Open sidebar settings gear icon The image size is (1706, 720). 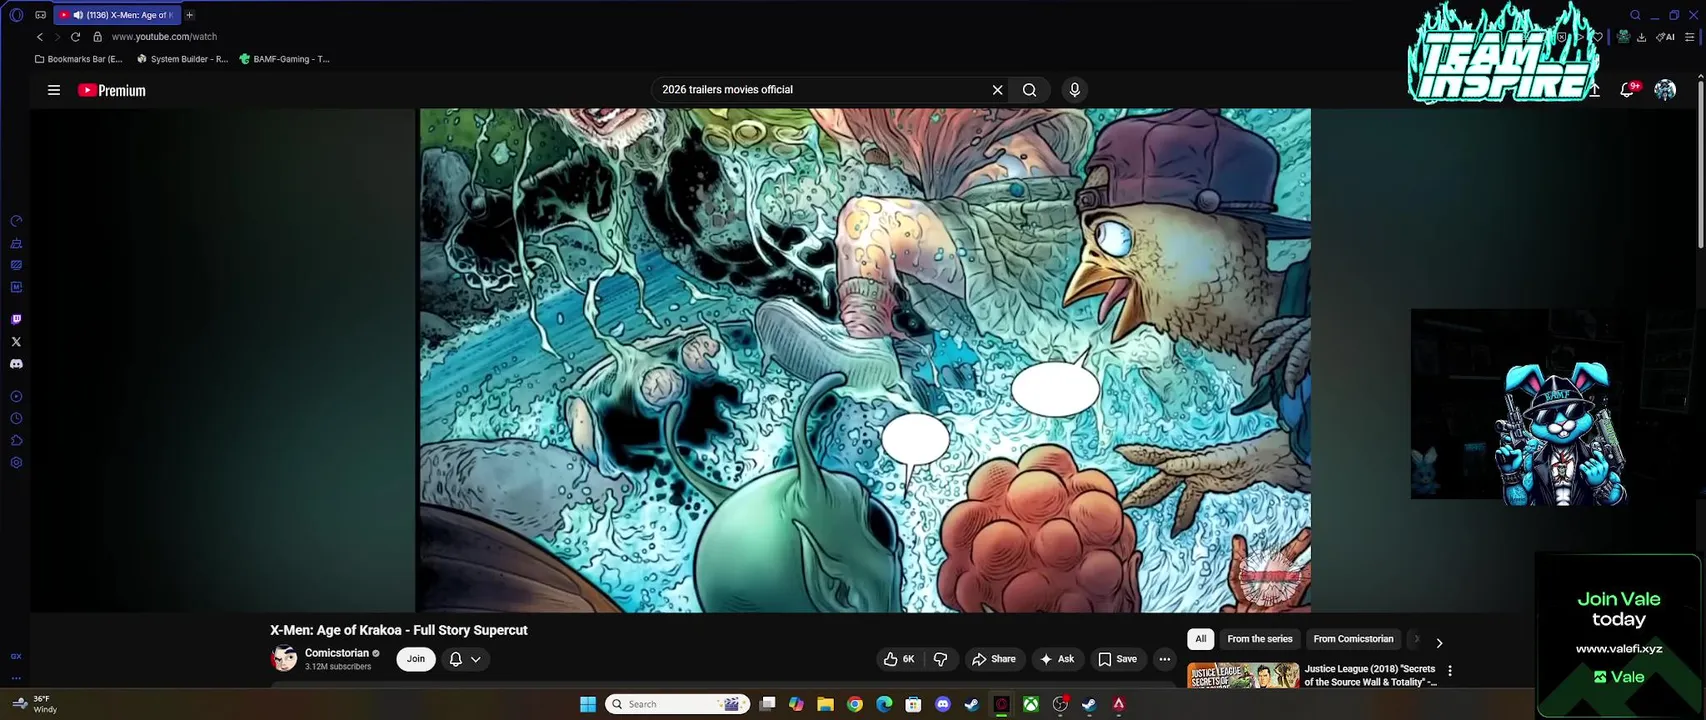(x=16, y=463)
